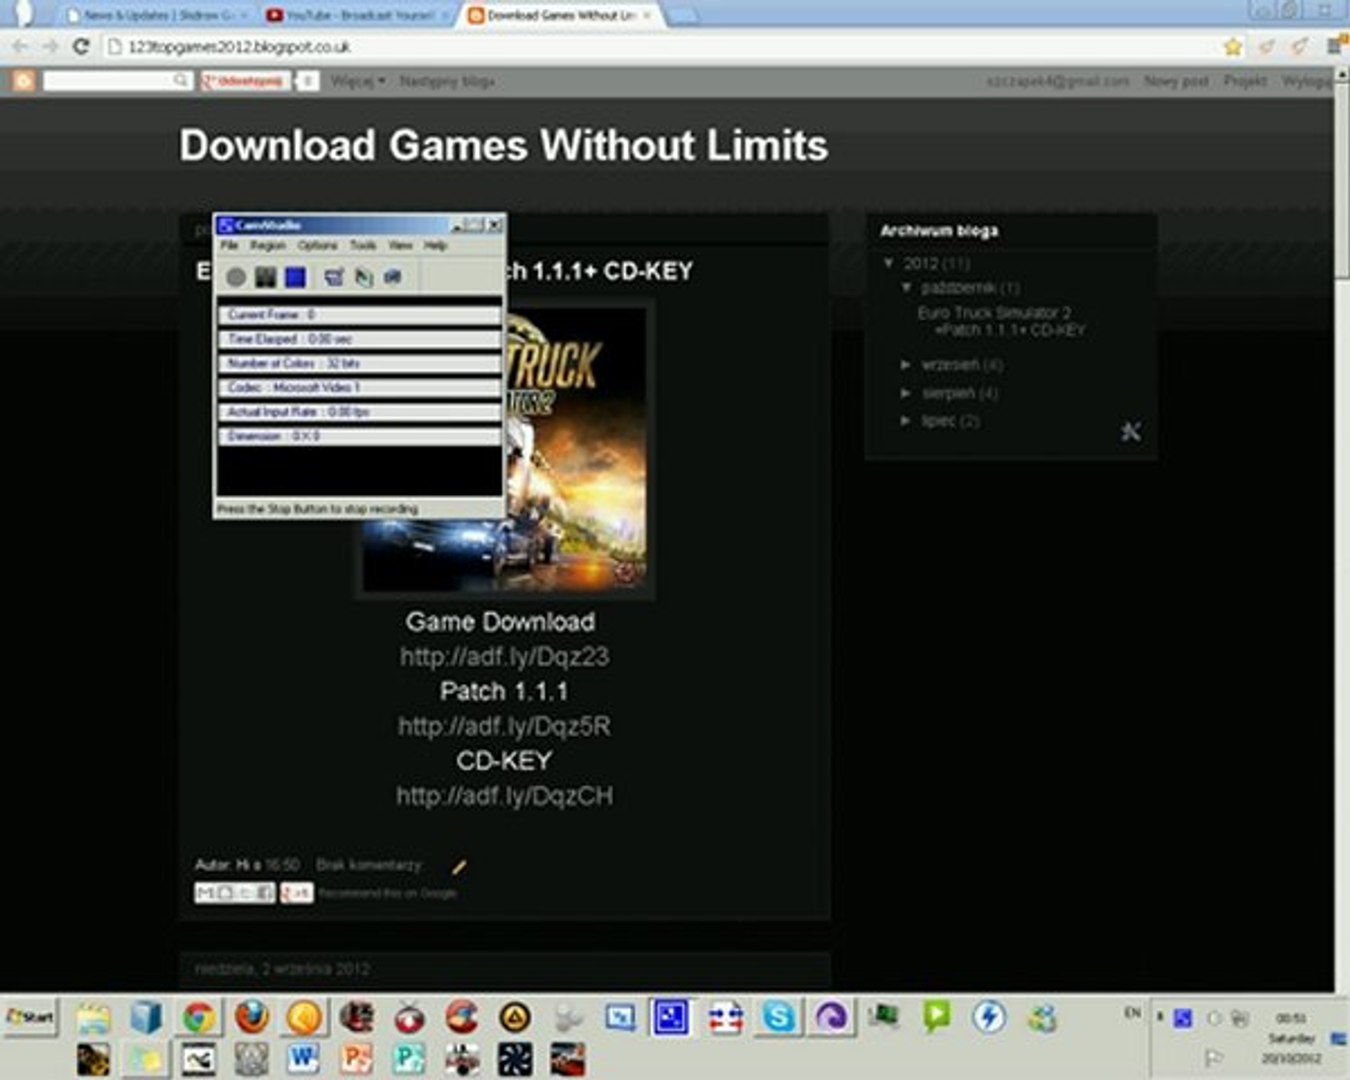
Task: Collapse the 2012 archive year
Action: tap(888, 263)
